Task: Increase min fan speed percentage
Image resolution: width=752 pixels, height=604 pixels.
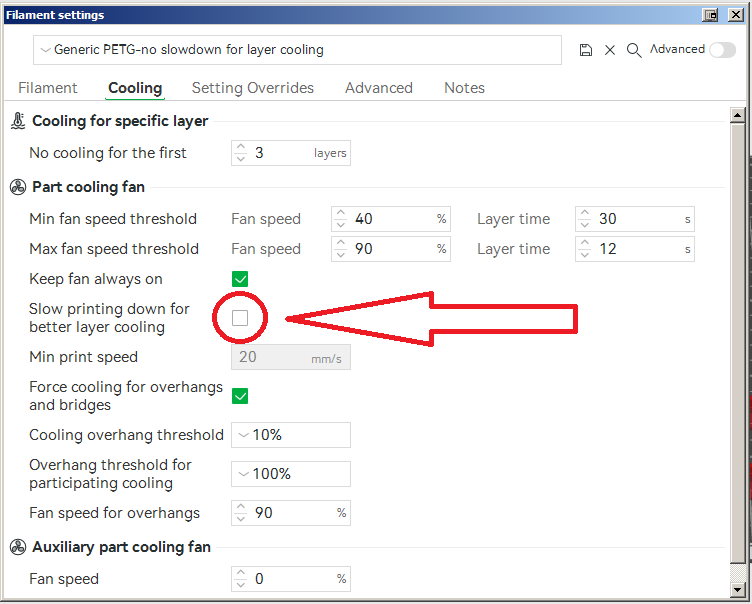Action: [341, 213]
